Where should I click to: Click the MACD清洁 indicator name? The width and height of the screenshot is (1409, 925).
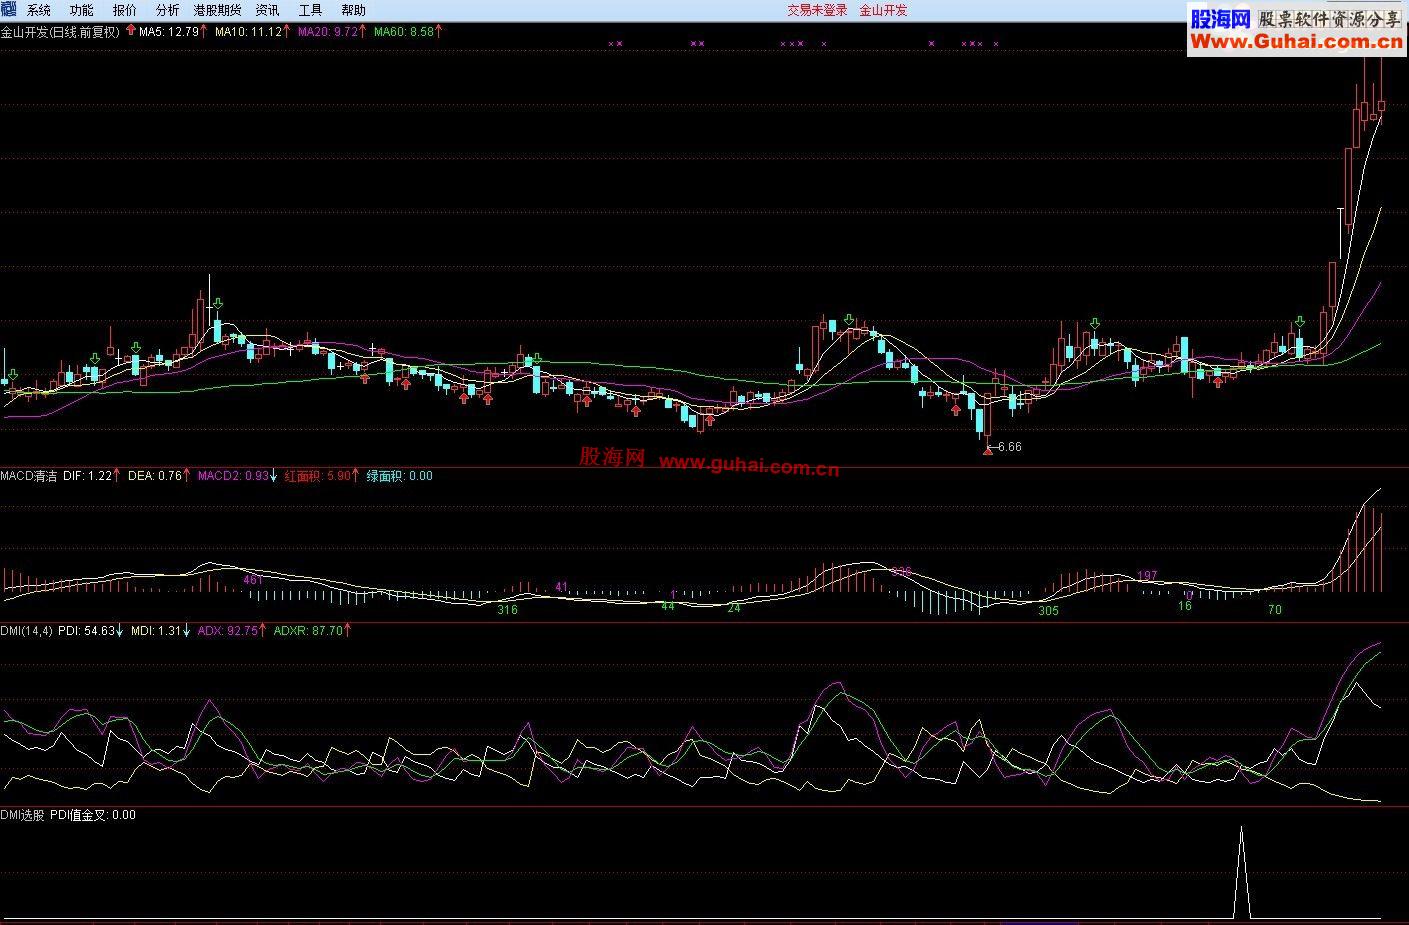pyautogui.click(x=29, y=476)
